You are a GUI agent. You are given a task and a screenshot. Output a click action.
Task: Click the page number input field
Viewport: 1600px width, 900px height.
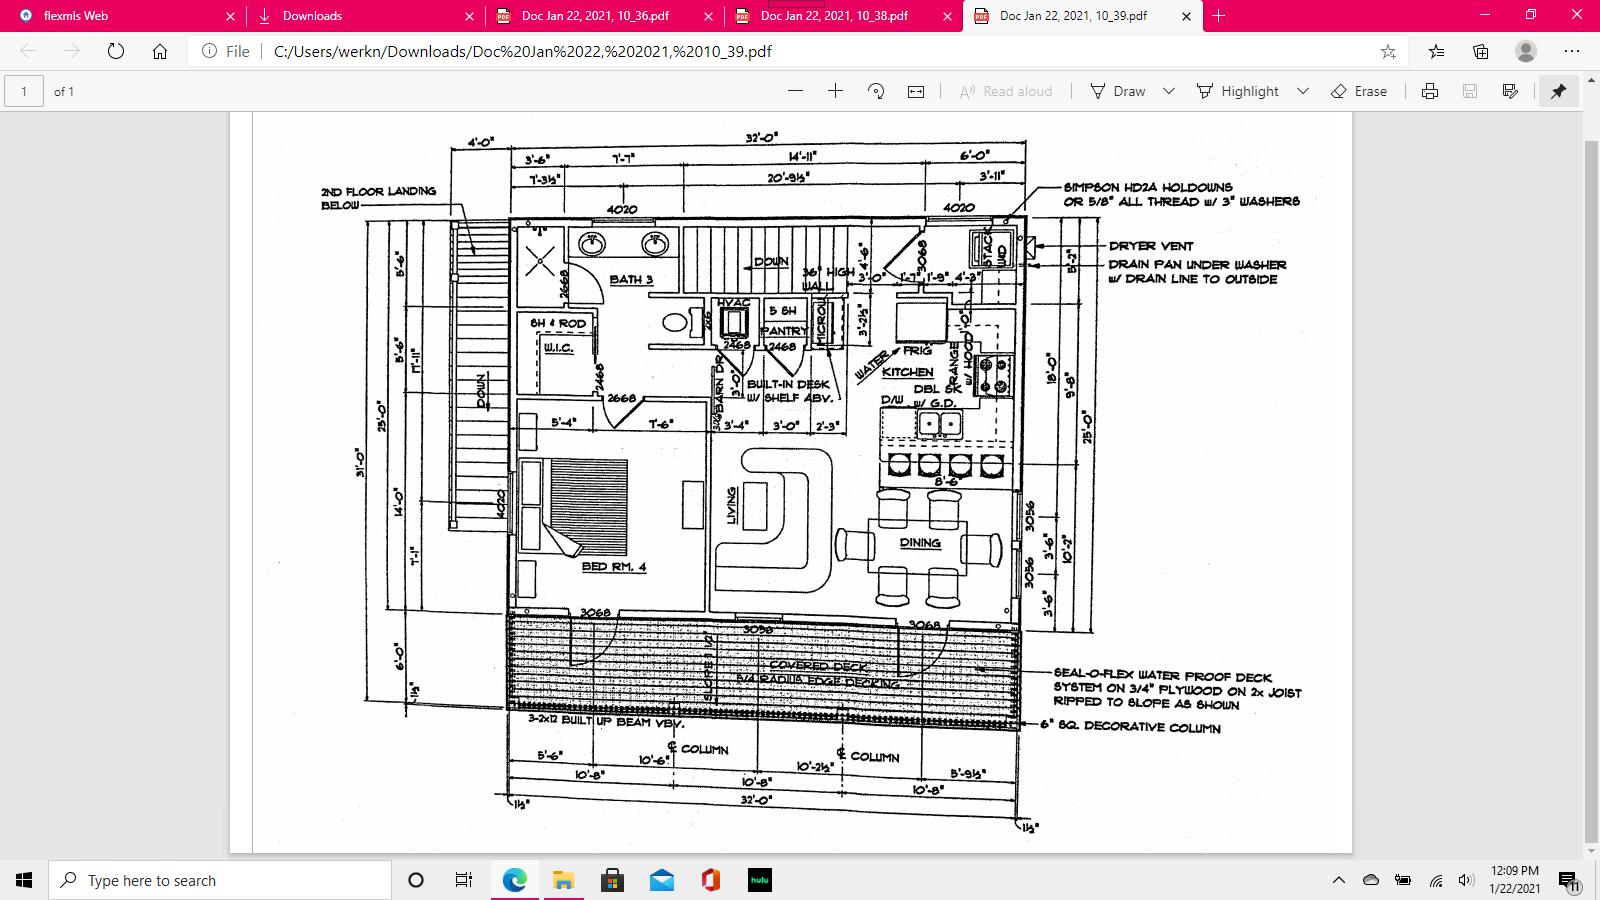pos(24,91)
